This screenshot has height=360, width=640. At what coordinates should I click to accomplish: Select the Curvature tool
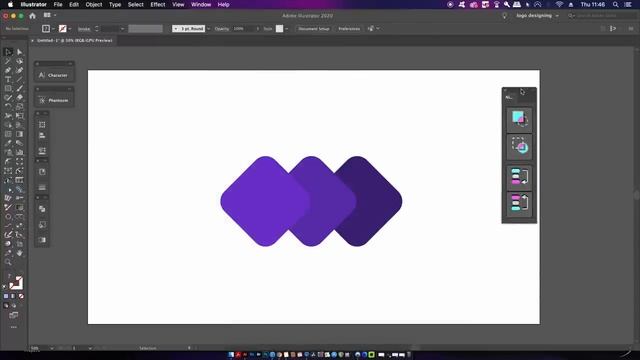[20, 70]
